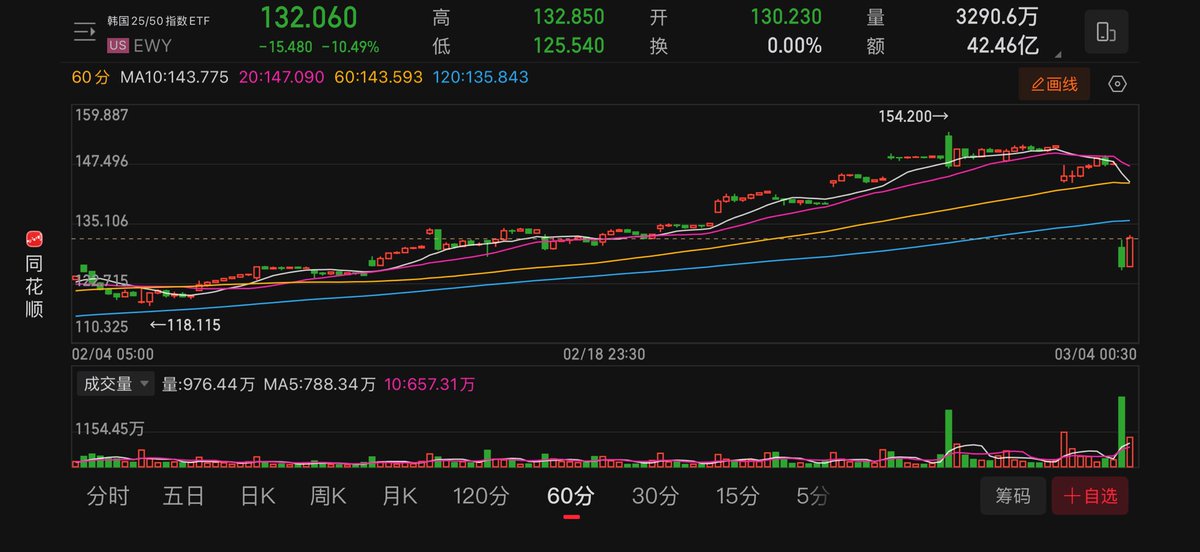The height and width of the screenshot is (552, 1200).
Task: Expand quote details corner triangle
Action: 1059,55
